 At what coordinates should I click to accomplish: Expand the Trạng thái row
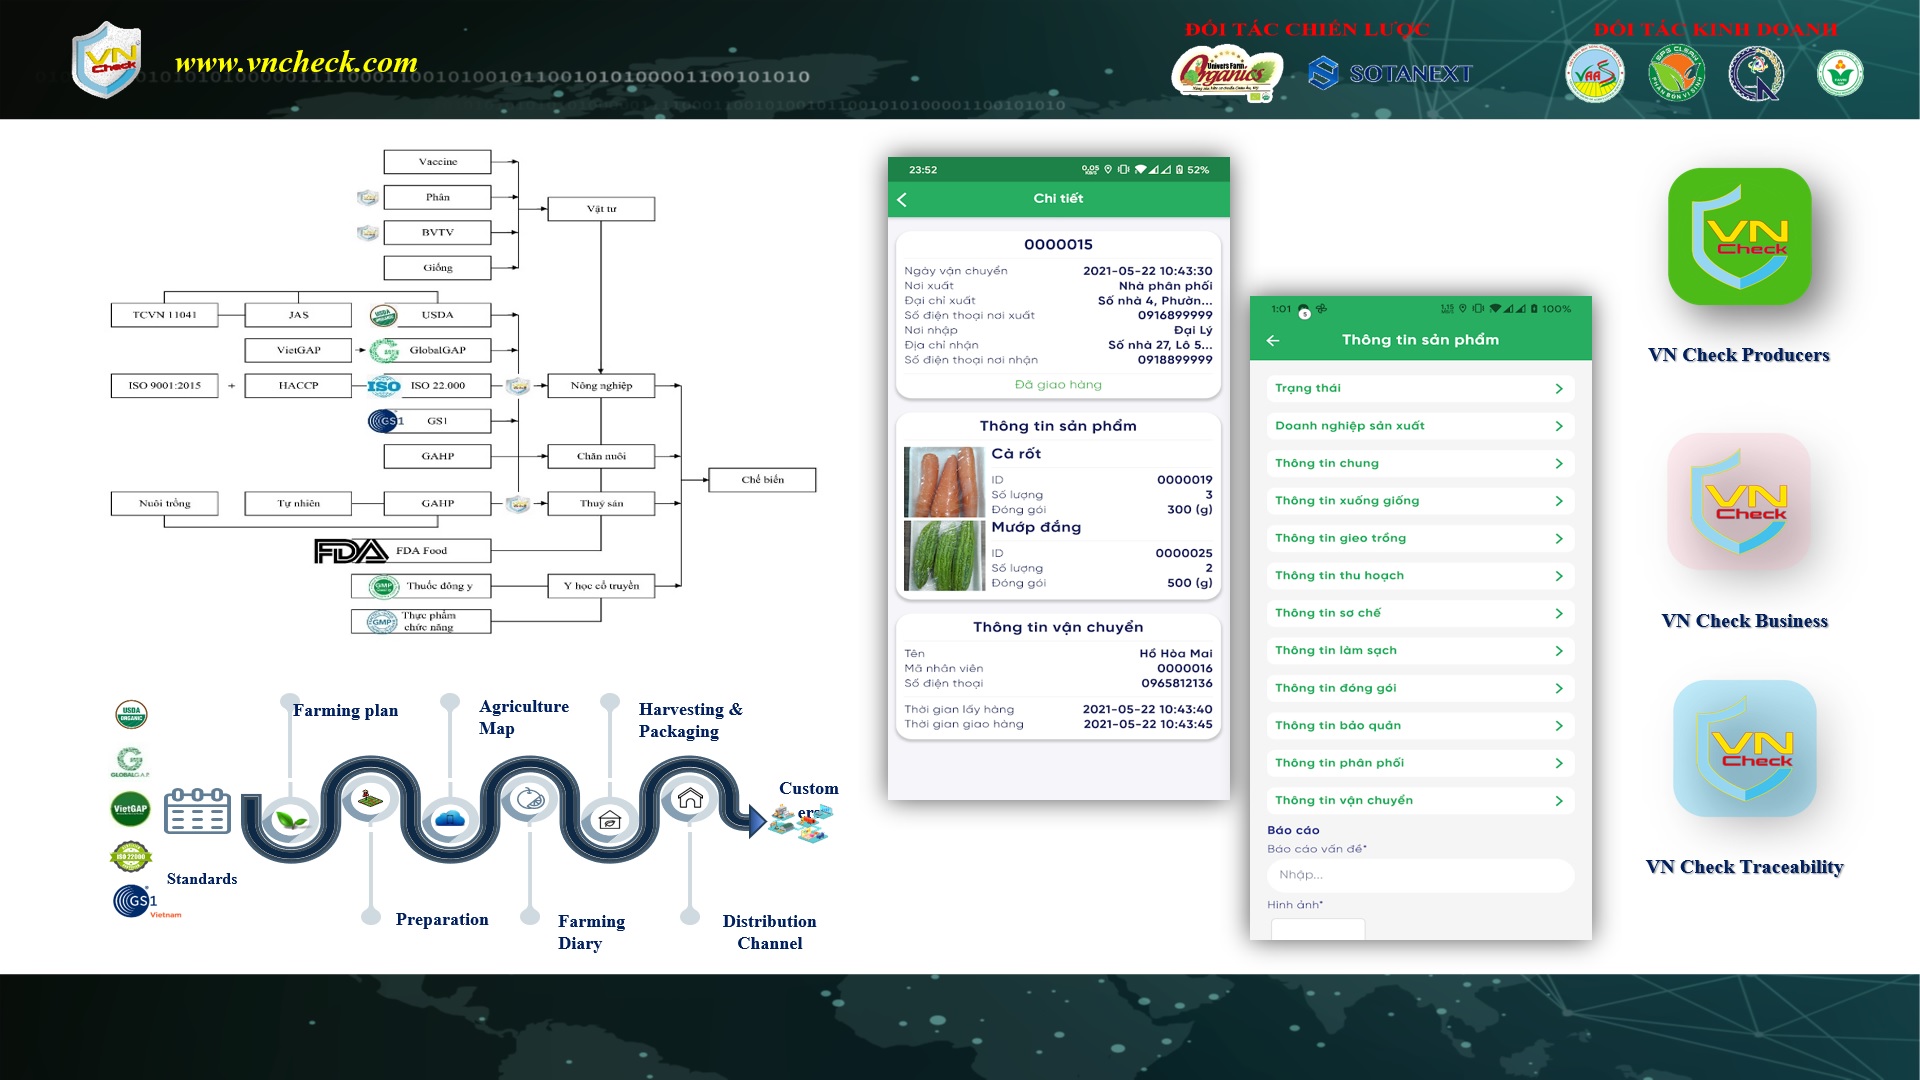click(x=1420, y=388)
